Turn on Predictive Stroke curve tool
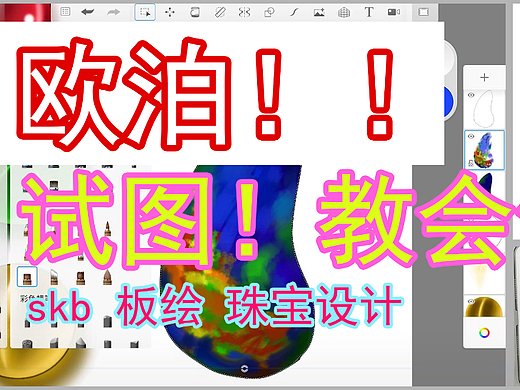Screen dimensions: 520x390 click(294, 13)
